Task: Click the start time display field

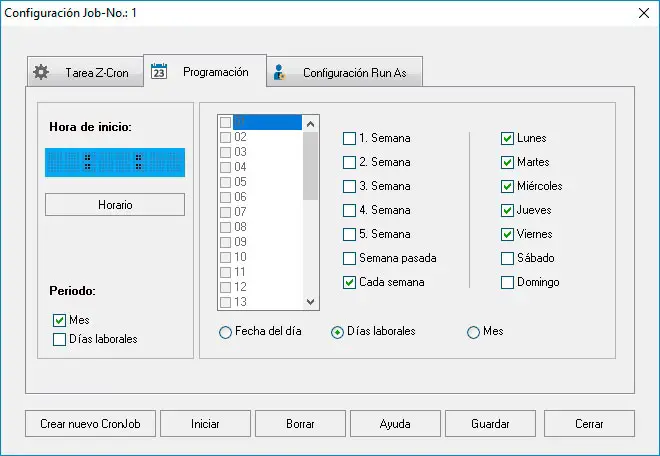Action: click(115, 162)
